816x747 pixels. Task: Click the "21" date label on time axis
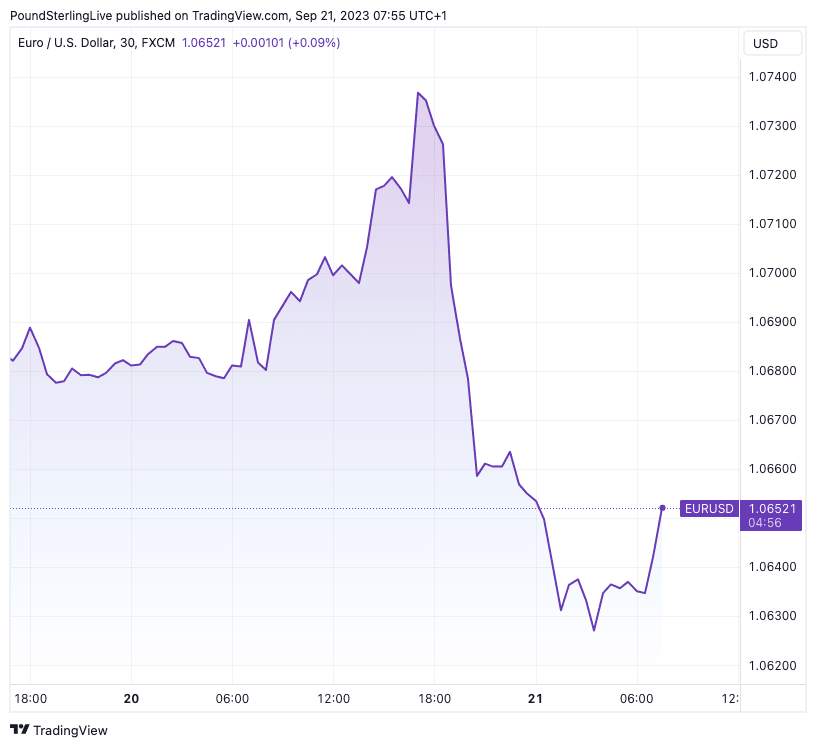tap(535, 698)
